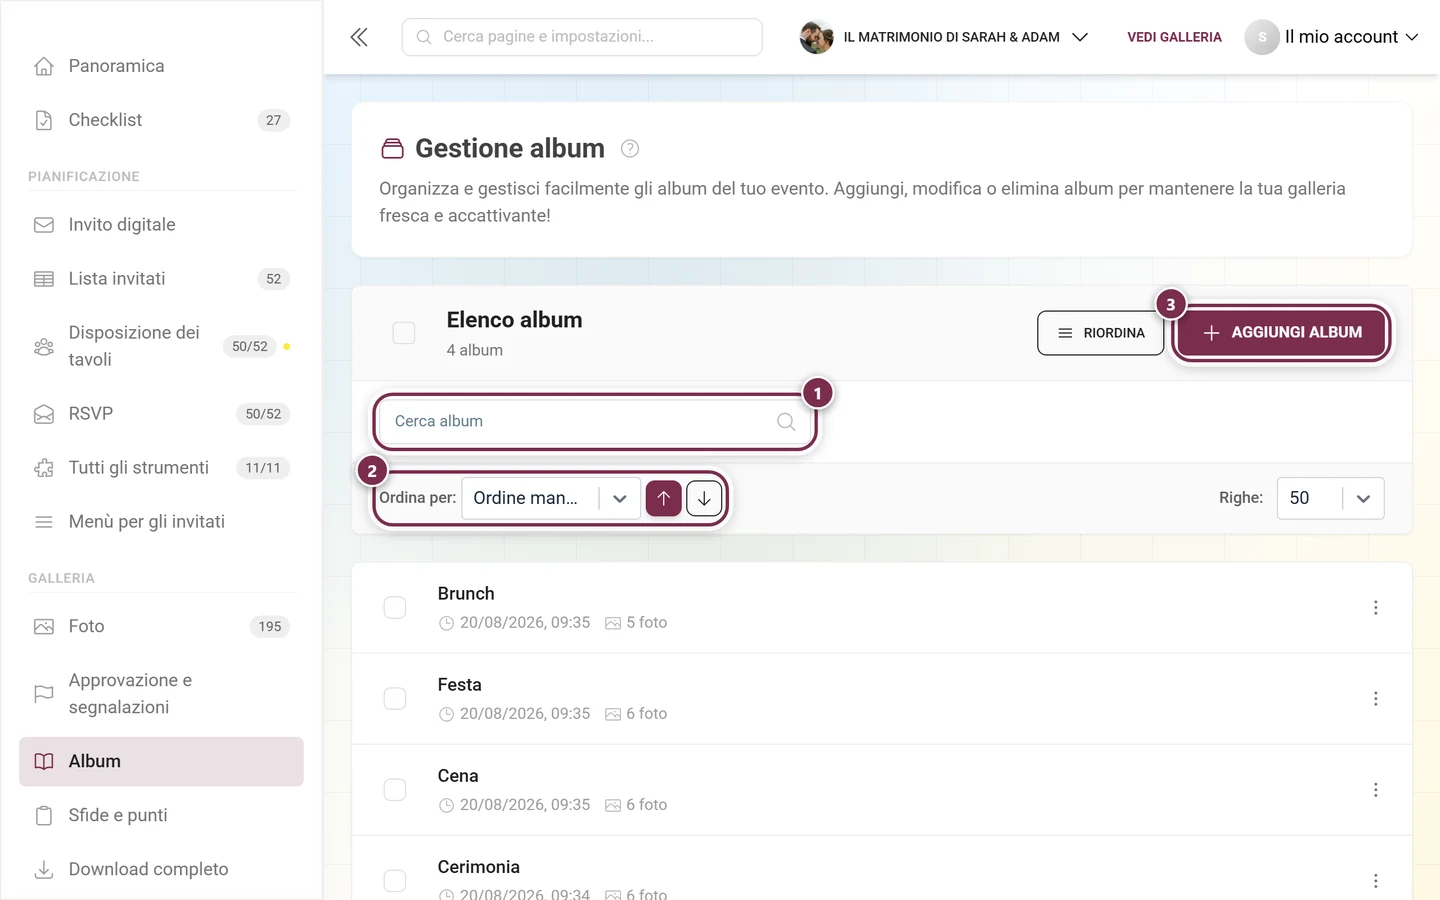Open the Righe rows-per-page dropdown

(x=1330, y=498)
